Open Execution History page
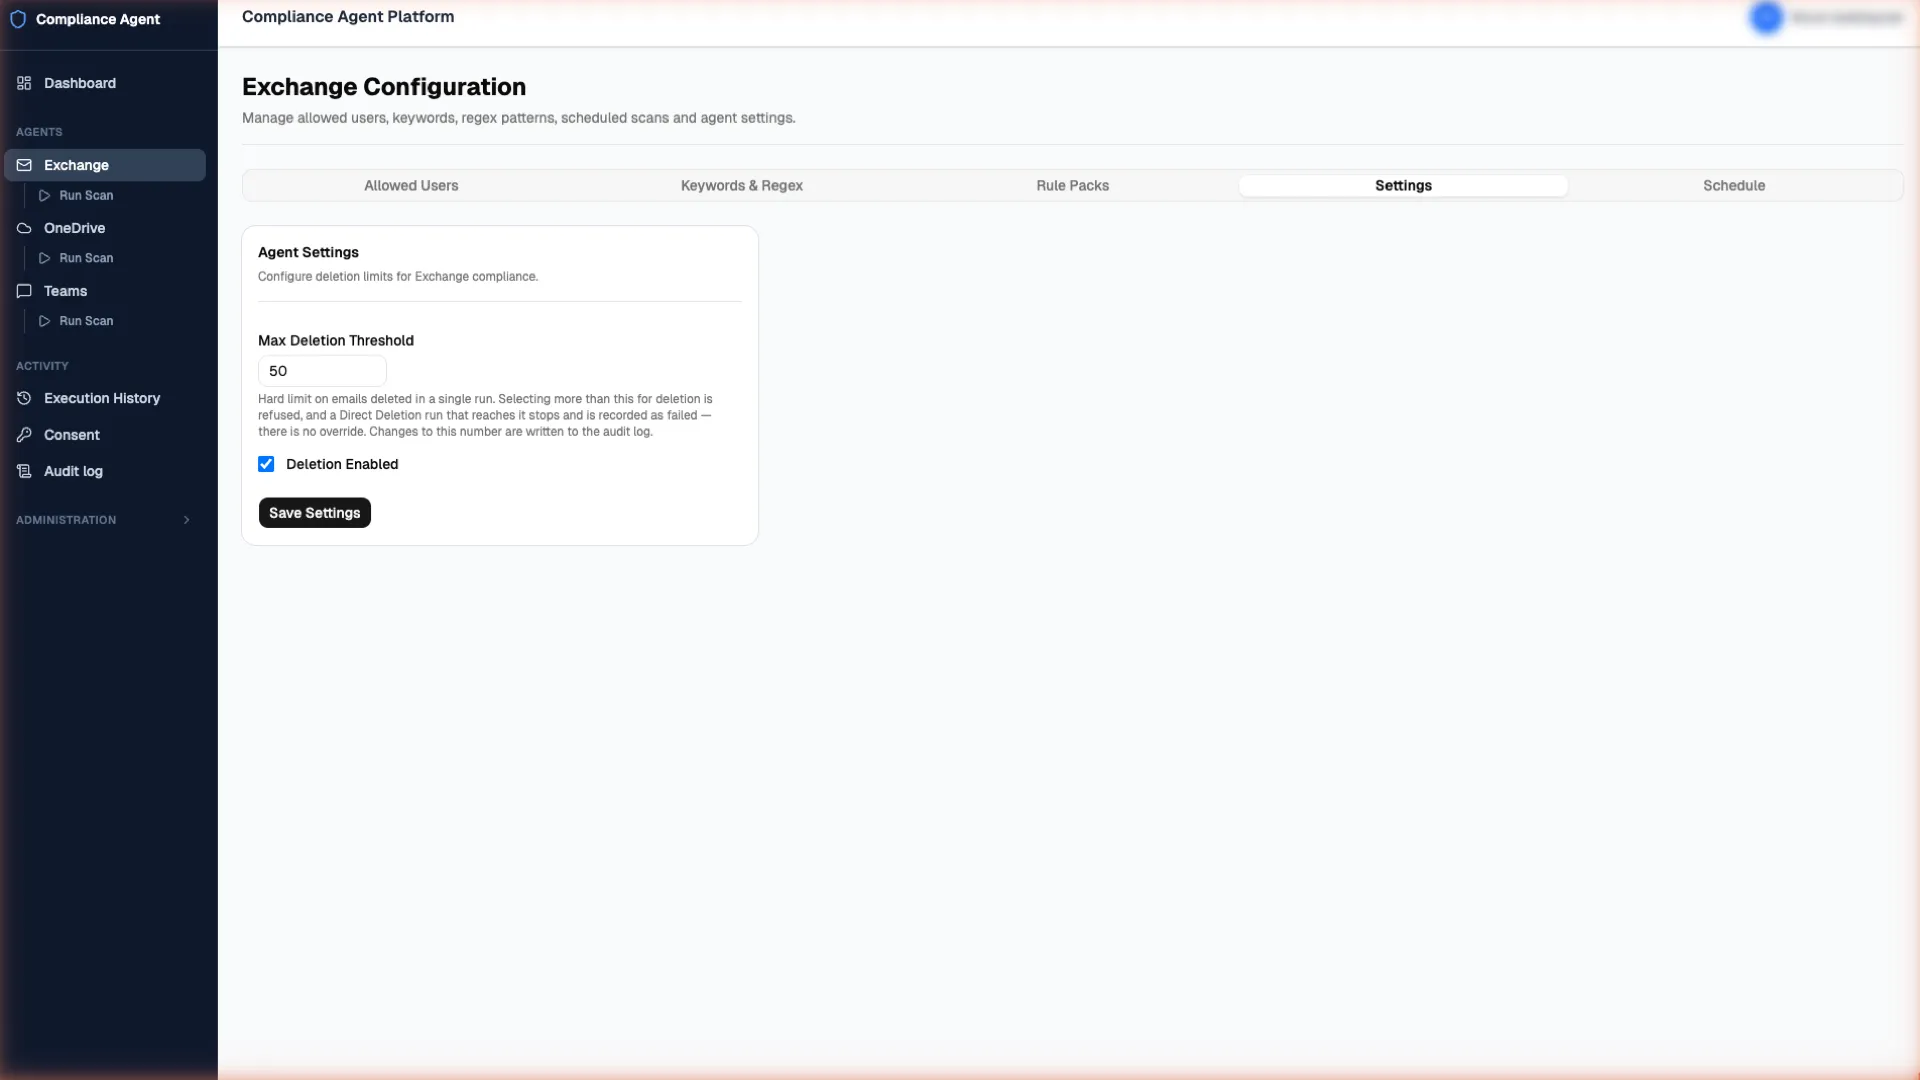 click(105, 398)
